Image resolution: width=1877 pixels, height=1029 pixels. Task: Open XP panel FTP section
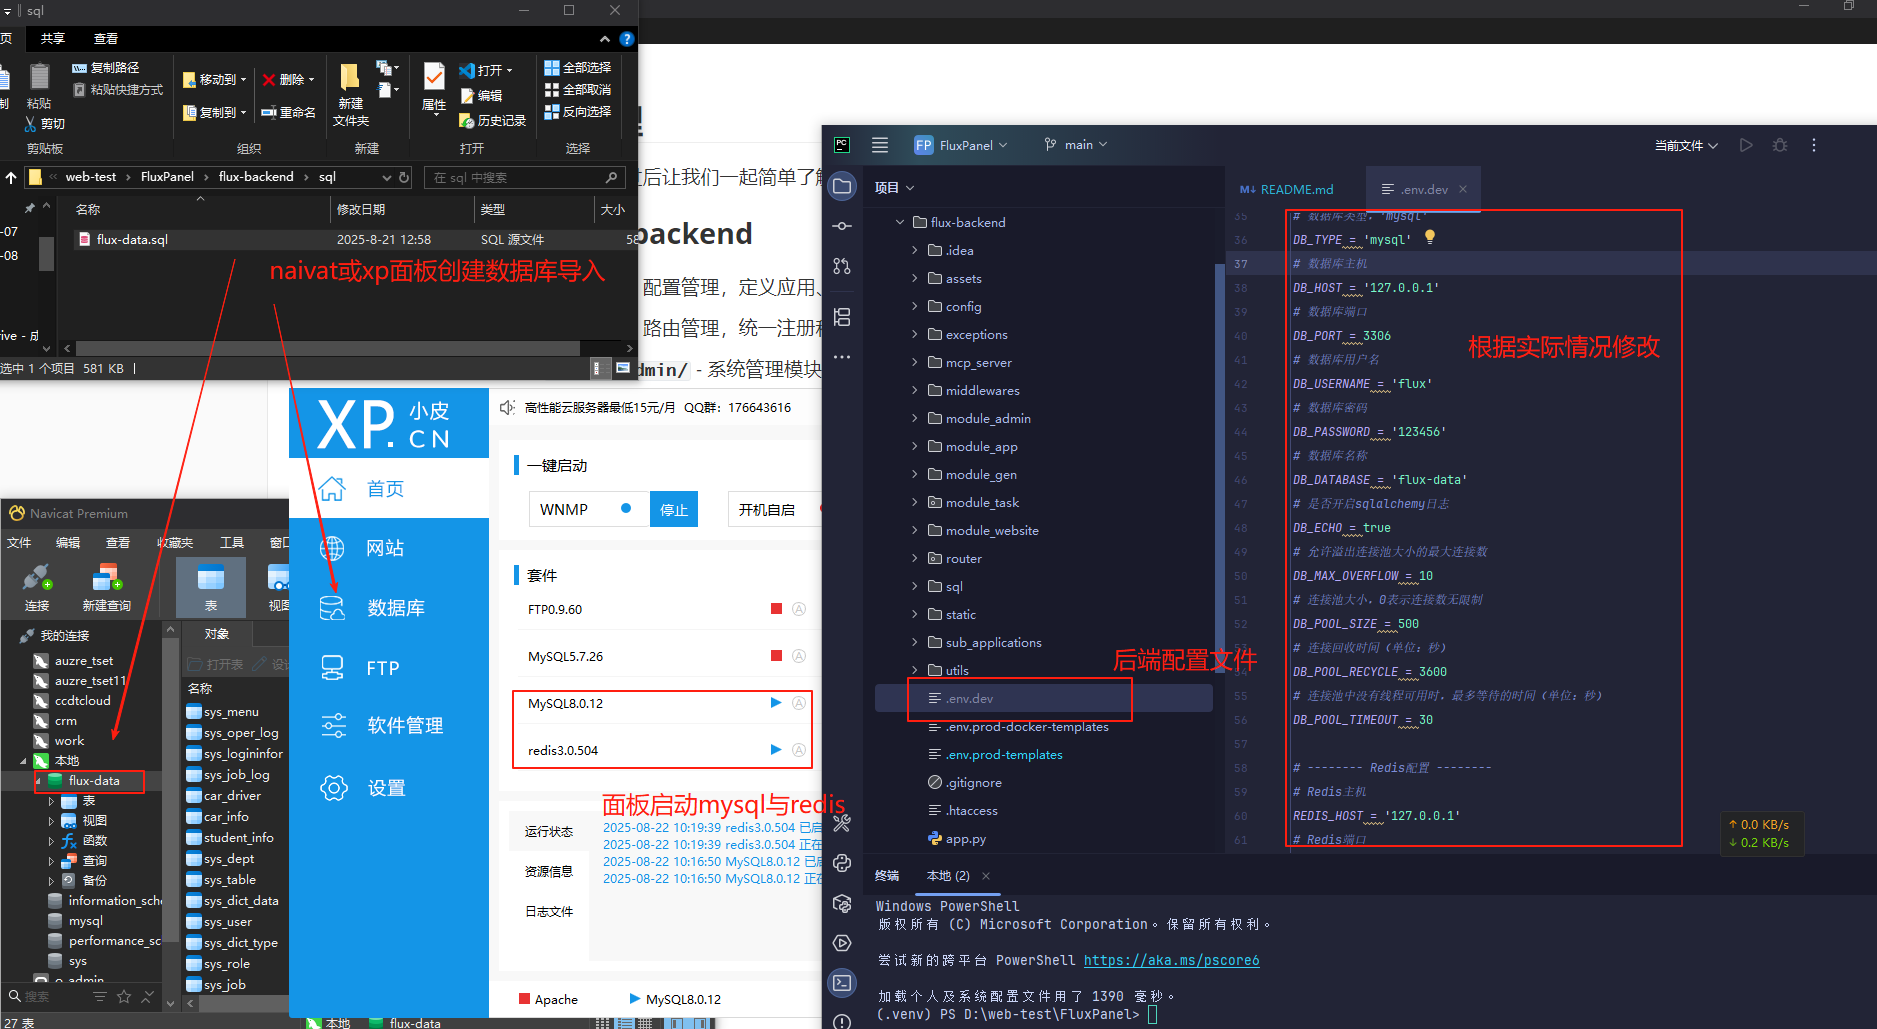(x=382, y=668)
